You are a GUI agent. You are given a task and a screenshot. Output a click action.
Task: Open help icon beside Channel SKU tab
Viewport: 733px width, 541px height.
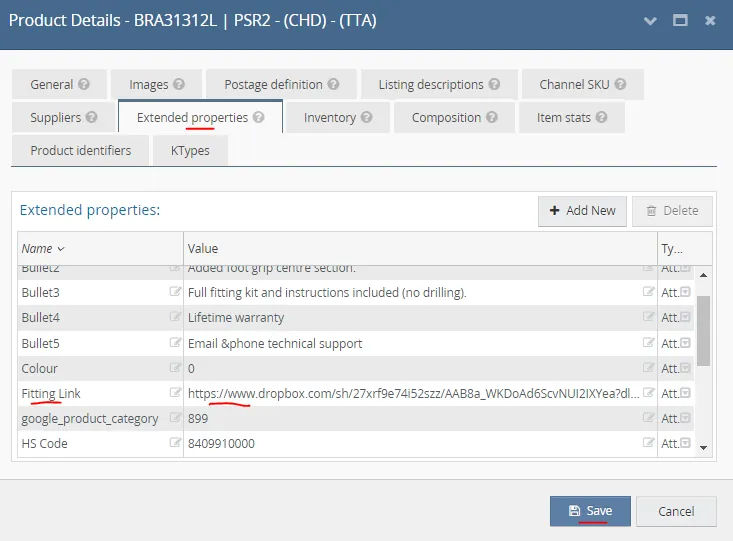(620, 84)
